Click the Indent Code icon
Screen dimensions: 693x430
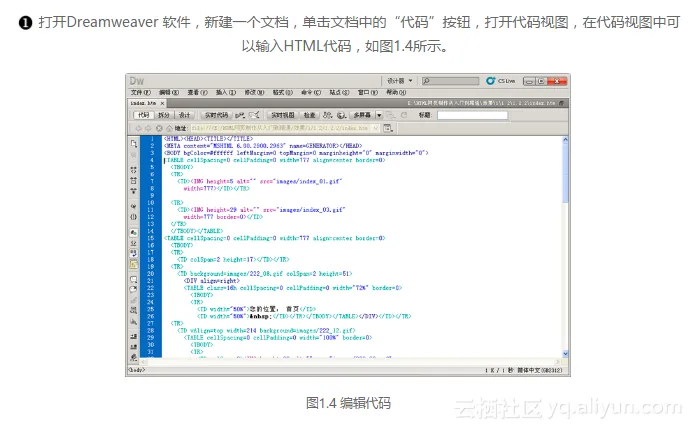pos(134,337)
